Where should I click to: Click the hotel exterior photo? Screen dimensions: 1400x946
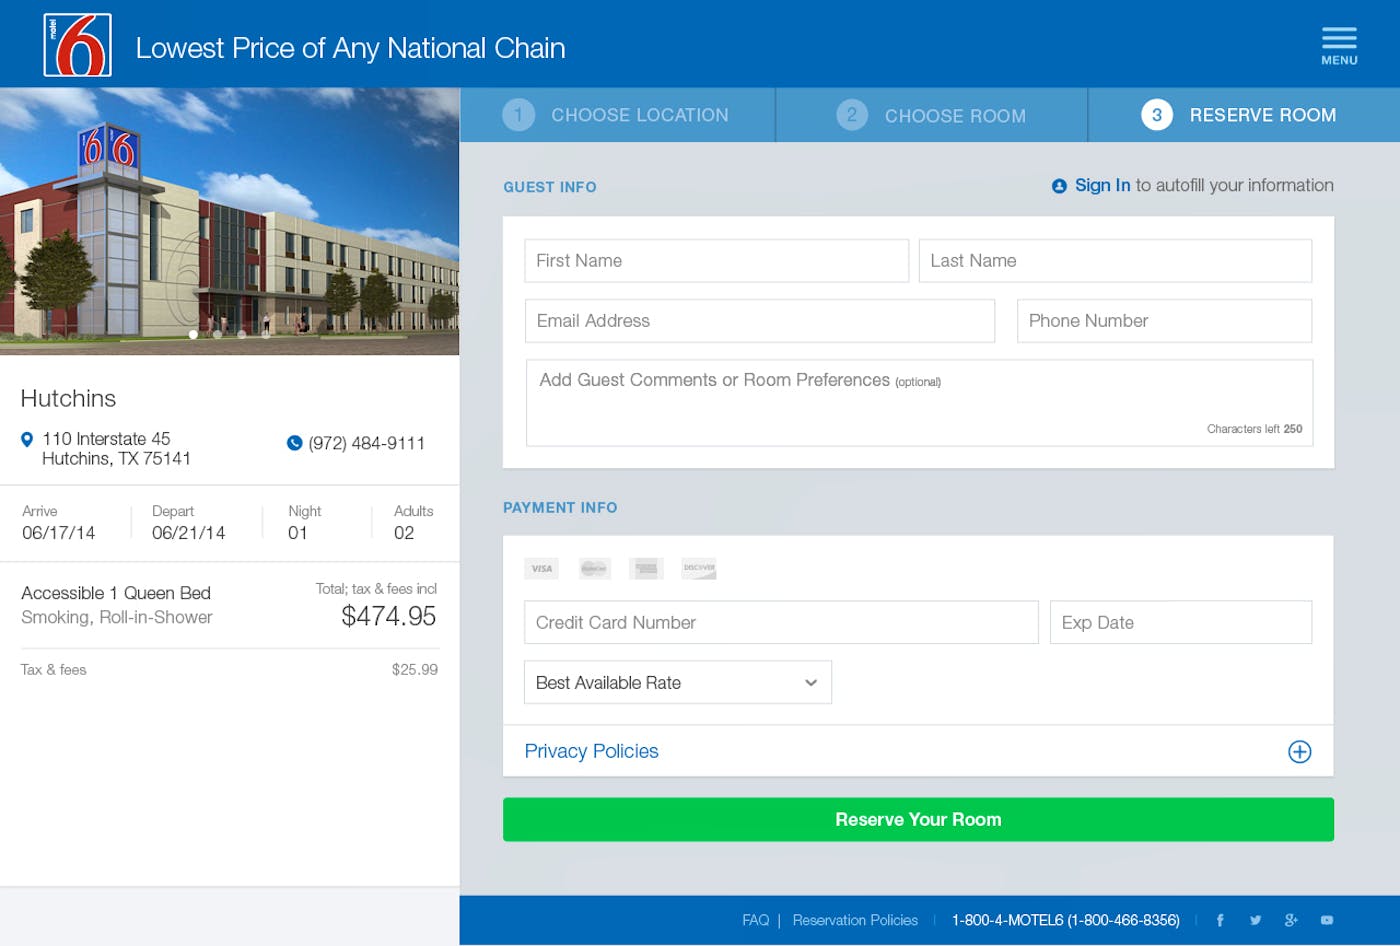tap(230, 221)
